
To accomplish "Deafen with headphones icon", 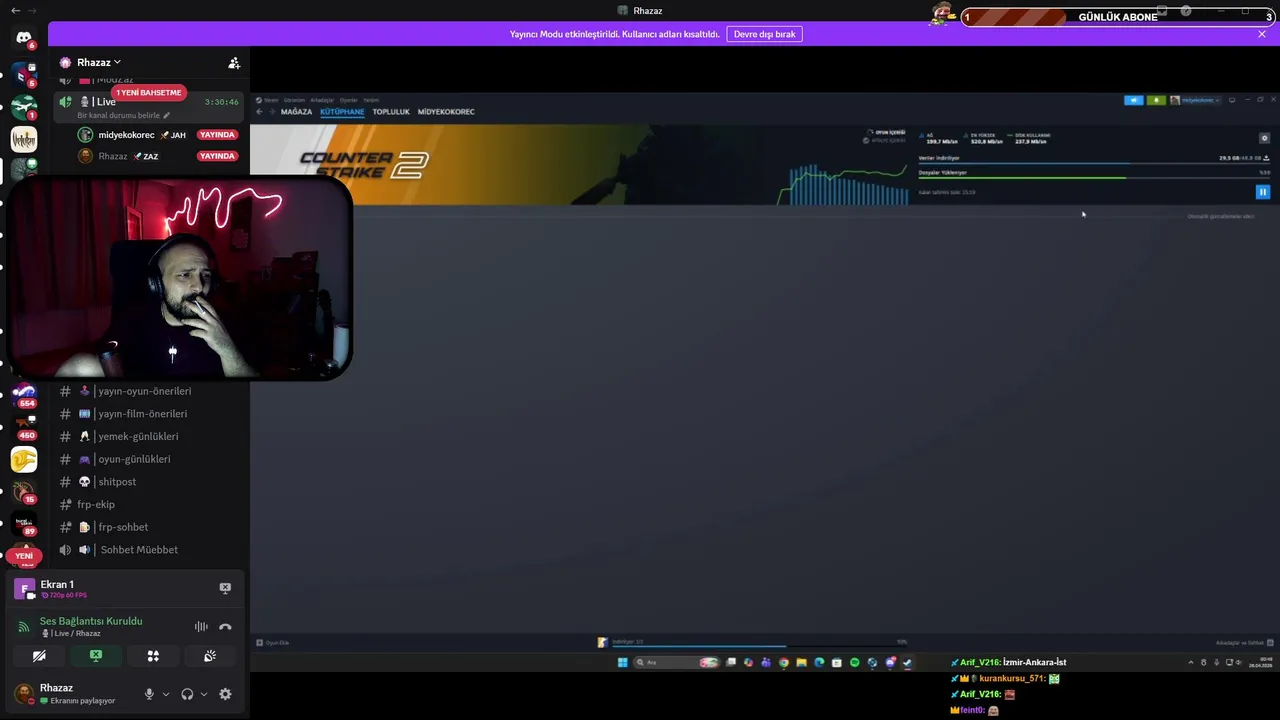I will (187, 694).
